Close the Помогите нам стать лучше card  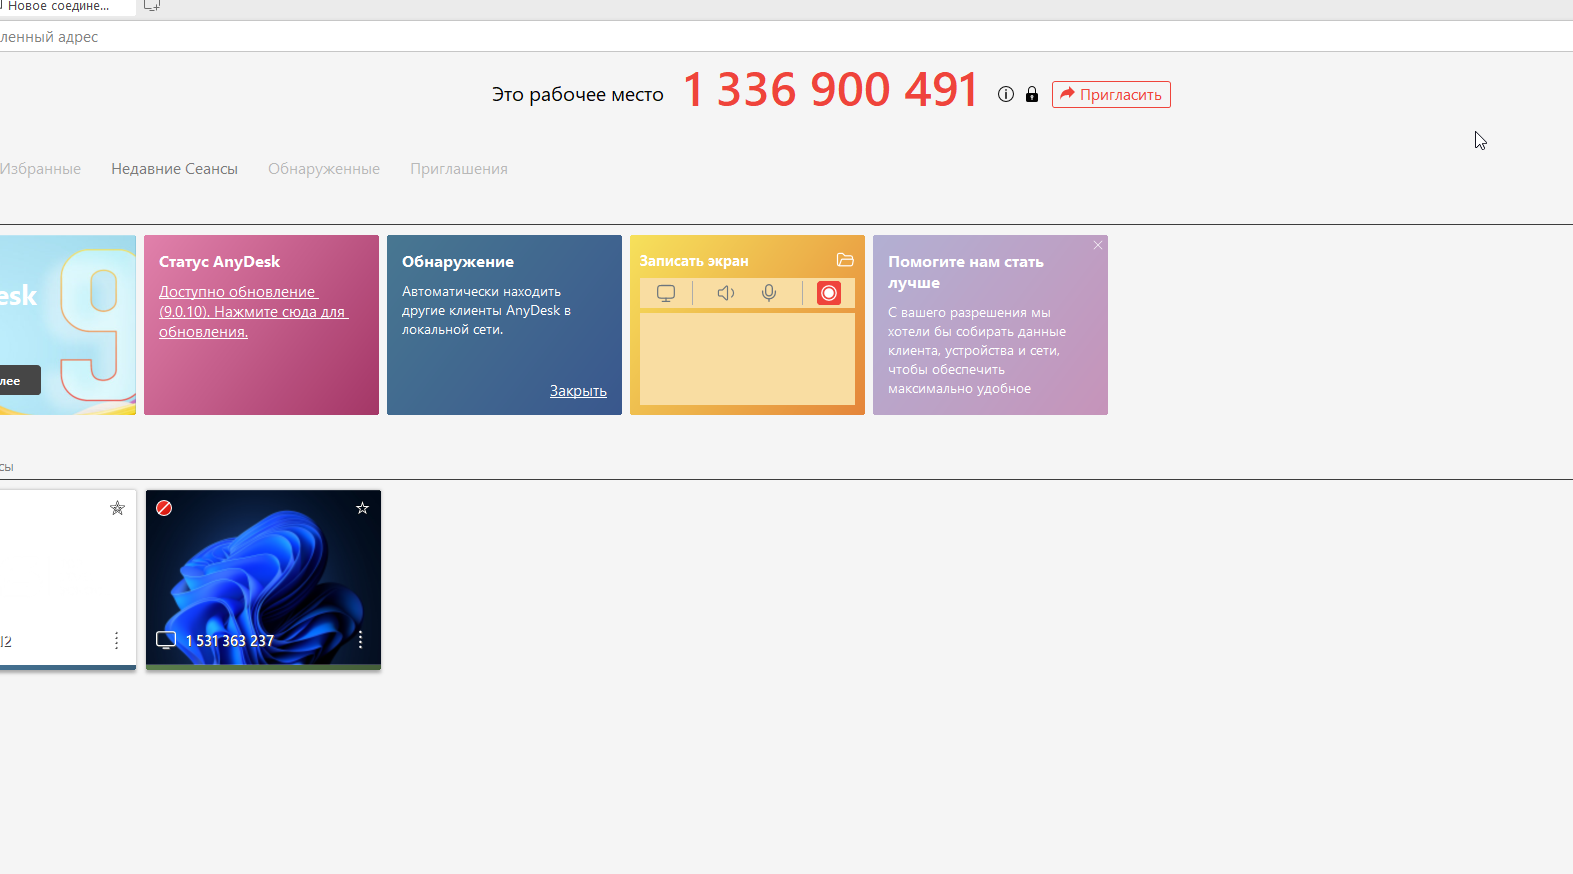pyautogui.click(x=1098, y=245)
